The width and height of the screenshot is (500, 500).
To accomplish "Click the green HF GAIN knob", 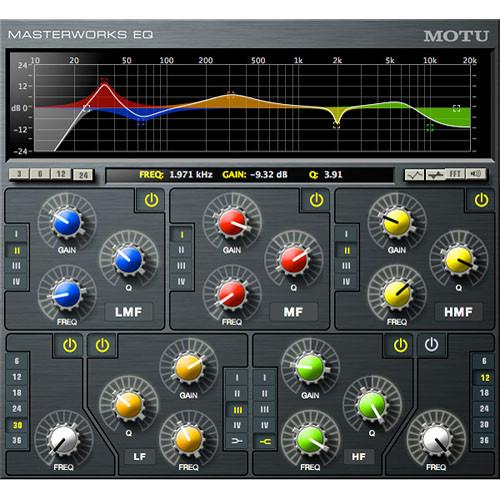I will (x=310, y=368).
